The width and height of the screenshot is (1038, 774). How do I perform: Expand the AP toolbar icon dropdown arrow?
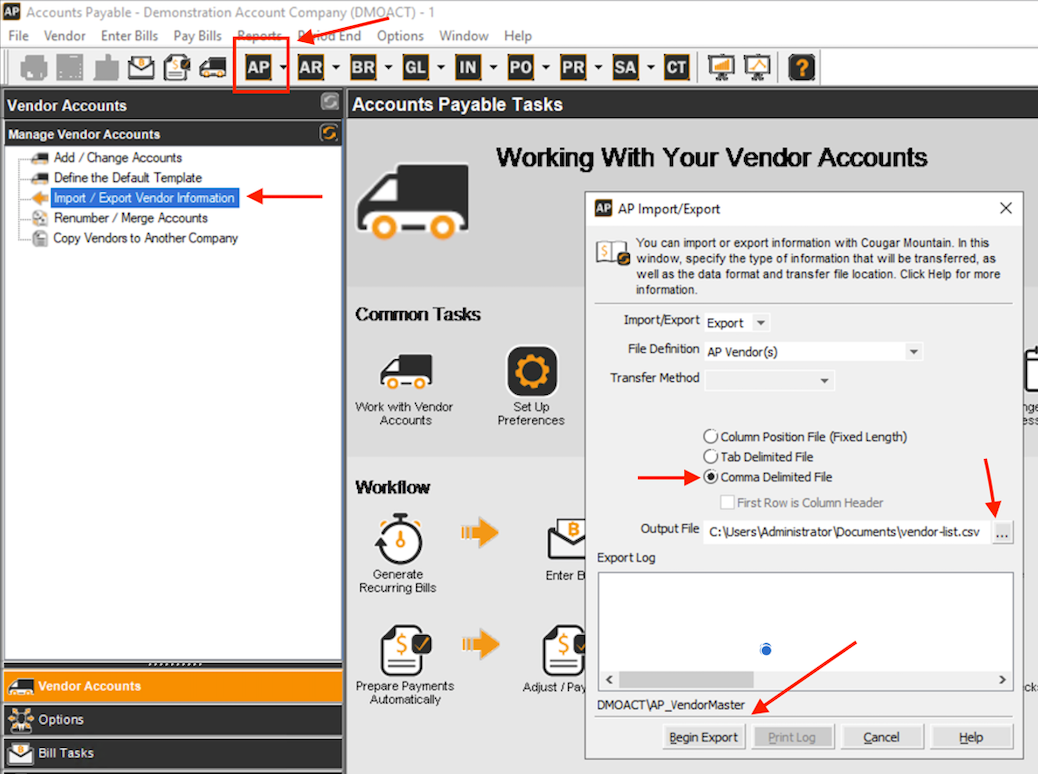pos(283,67)
